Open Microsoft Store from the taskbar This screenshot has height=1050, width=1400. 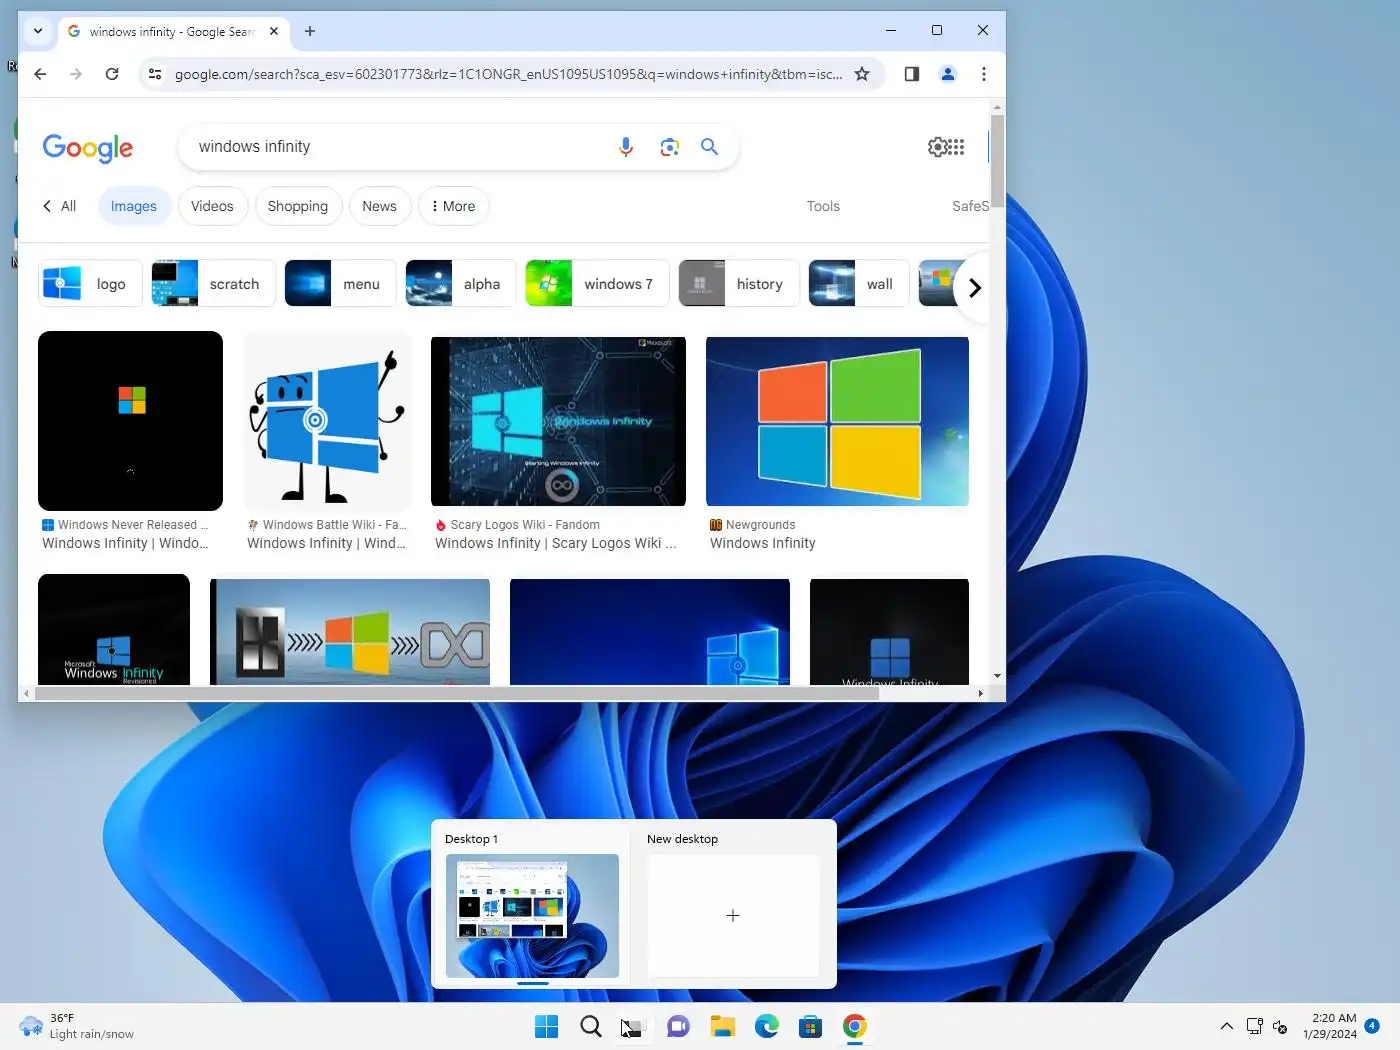pos(811,1026)
